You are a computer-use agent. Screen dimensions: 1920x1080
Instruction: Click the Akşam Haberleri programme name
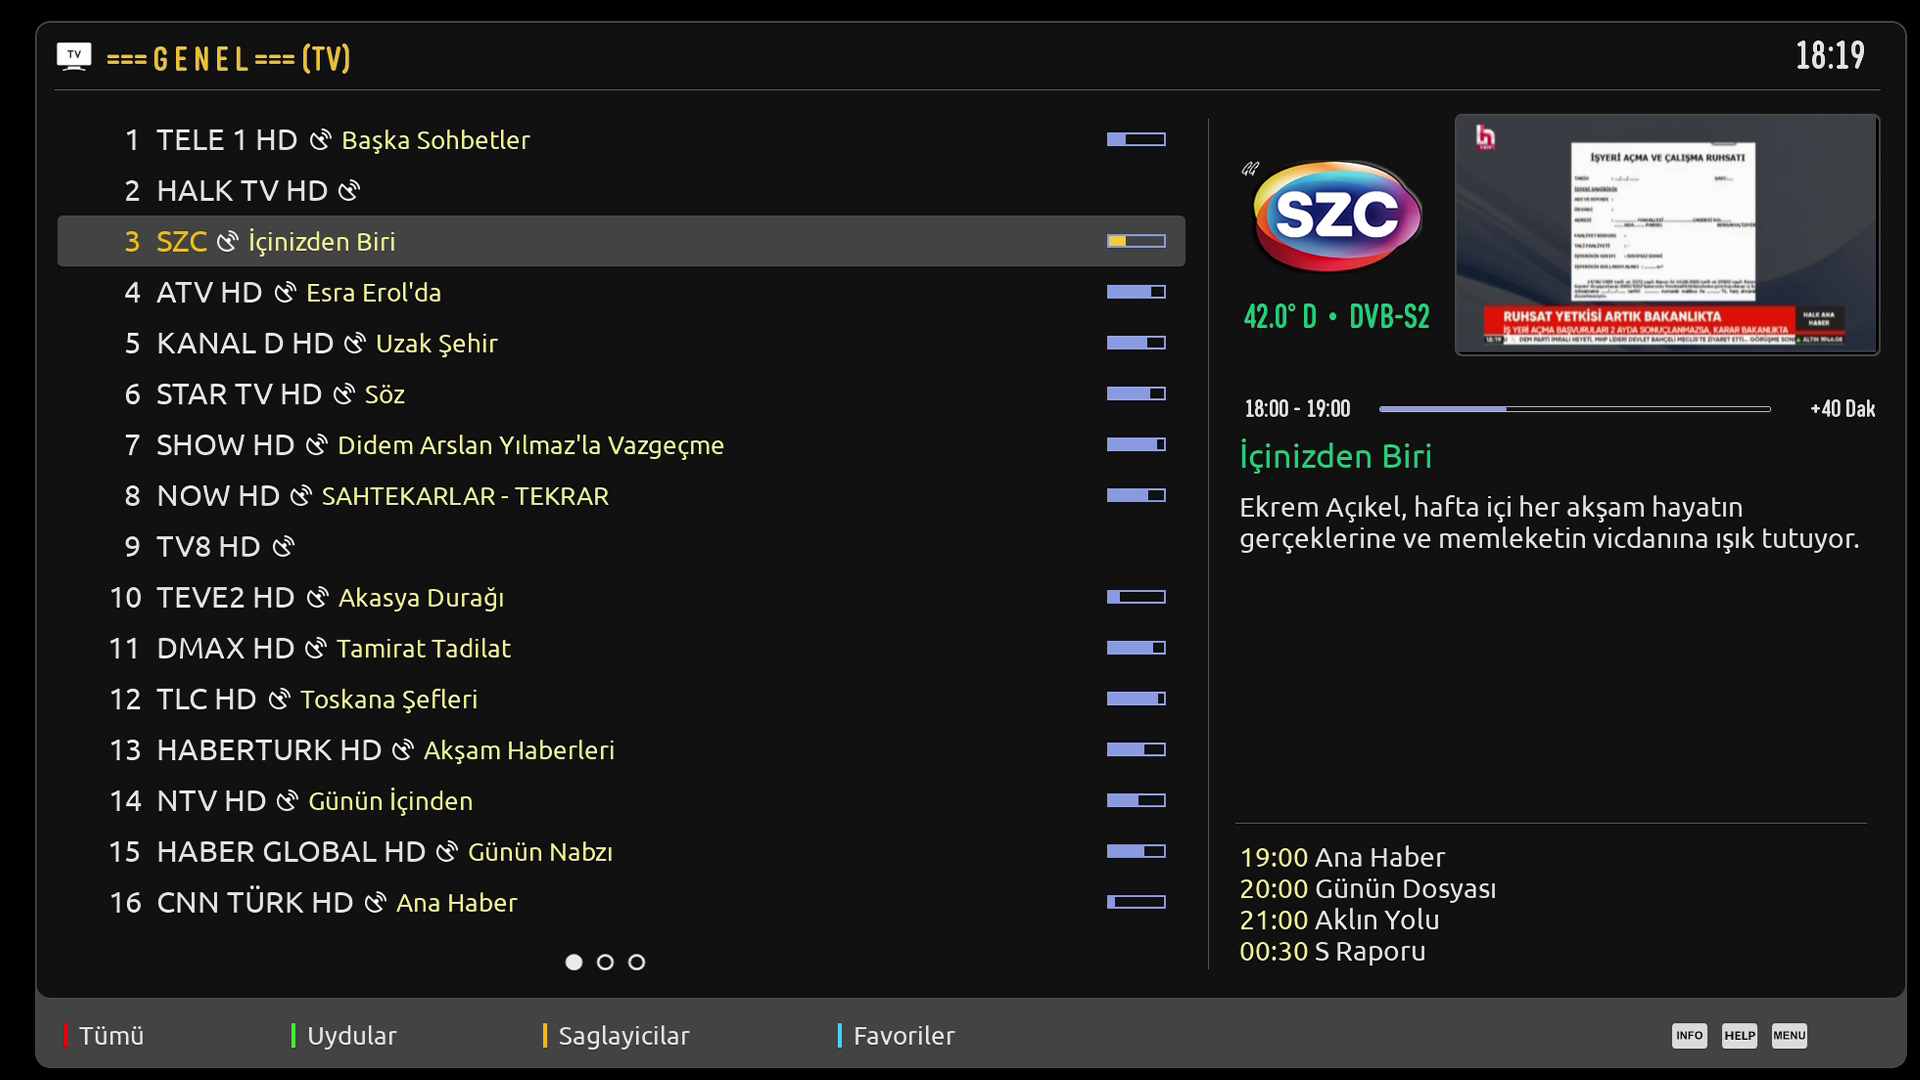pyautogui.click(x=519, y=751)
